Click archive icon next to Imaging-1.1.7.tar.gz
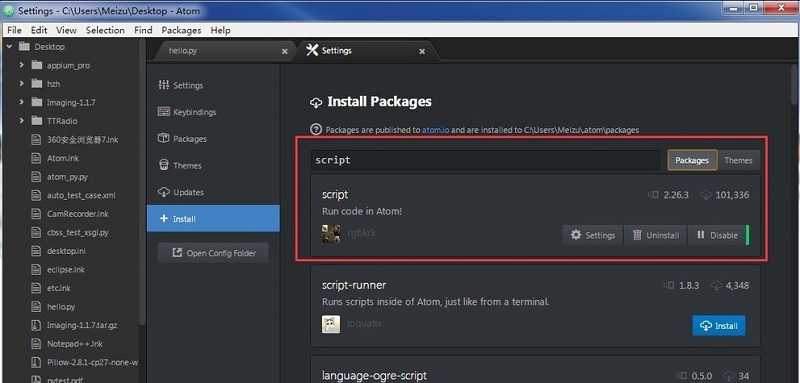The width and height of the screenshot is (800, 383). 36,325
